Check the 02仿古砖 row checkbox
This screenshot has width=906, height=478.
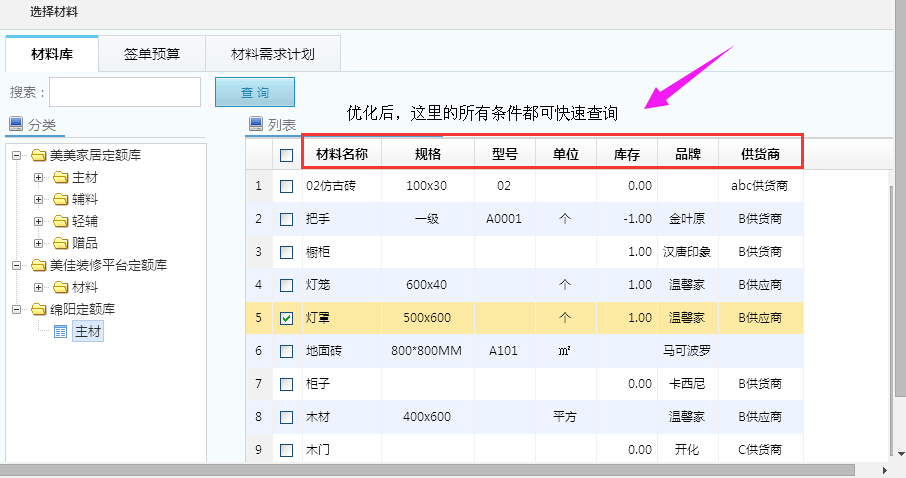tap(287, 186)
